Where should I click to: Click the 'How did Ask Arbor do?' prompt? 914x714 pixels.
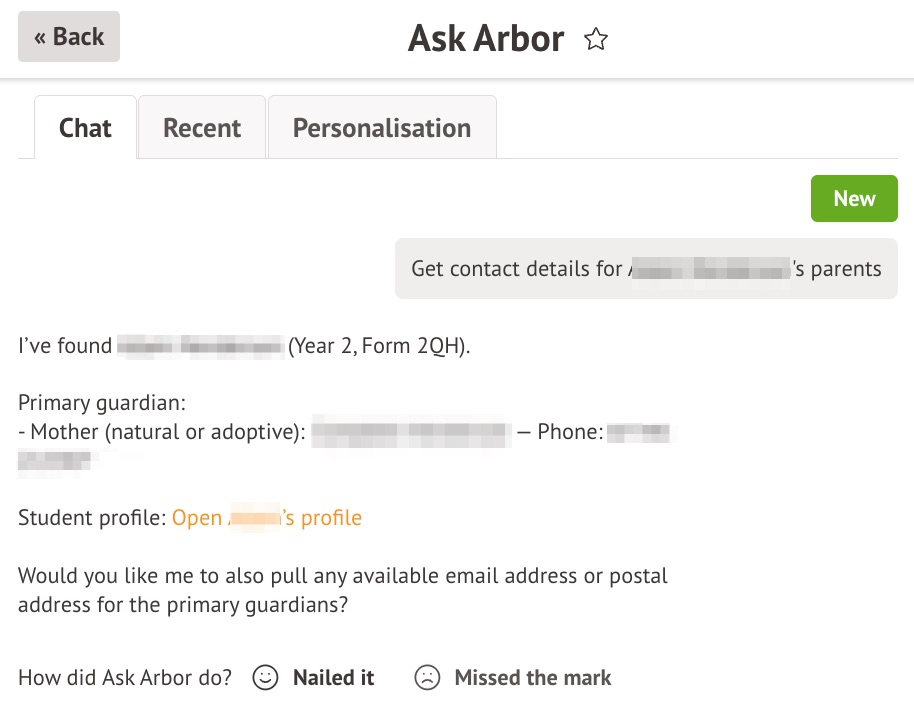click(125, 678)
